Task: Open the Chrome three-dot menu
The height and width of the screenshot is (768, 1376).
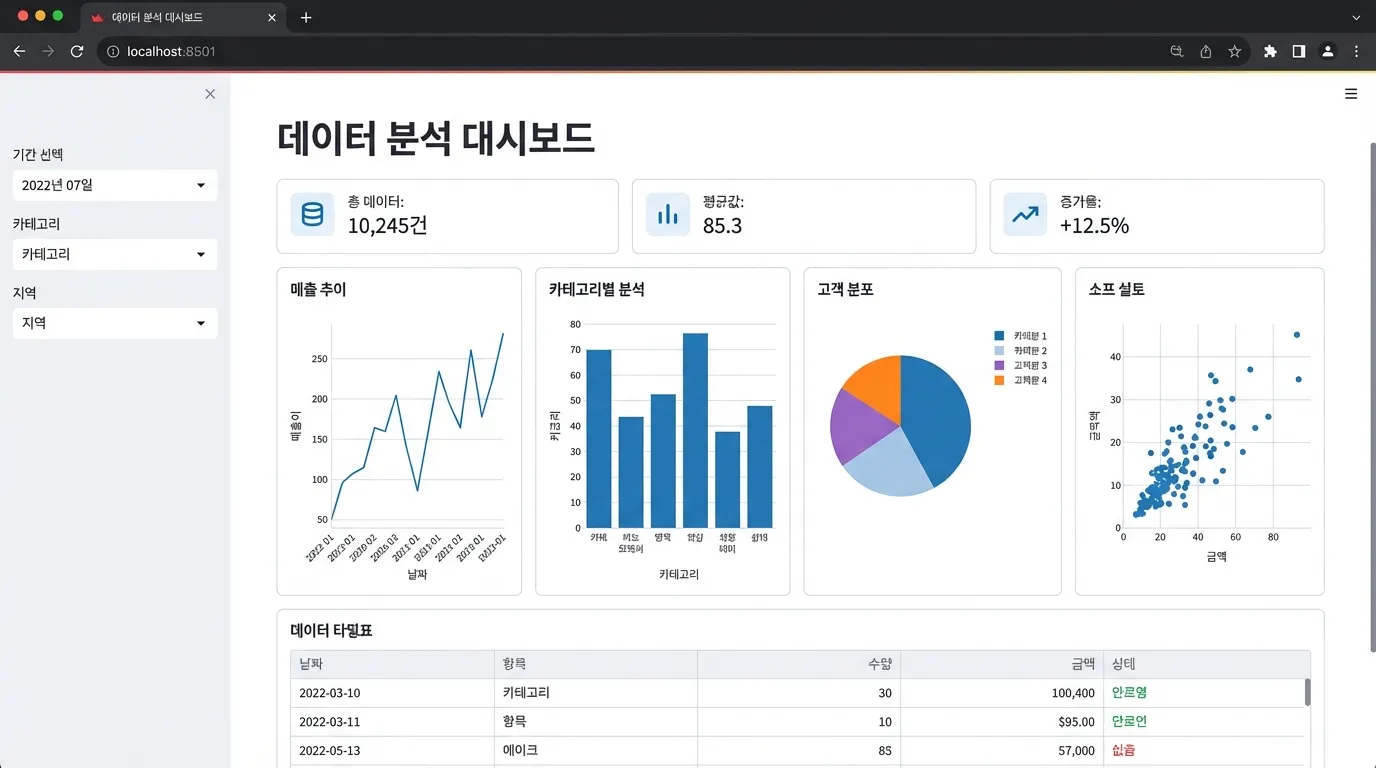Action: [x=1356, y=51]
